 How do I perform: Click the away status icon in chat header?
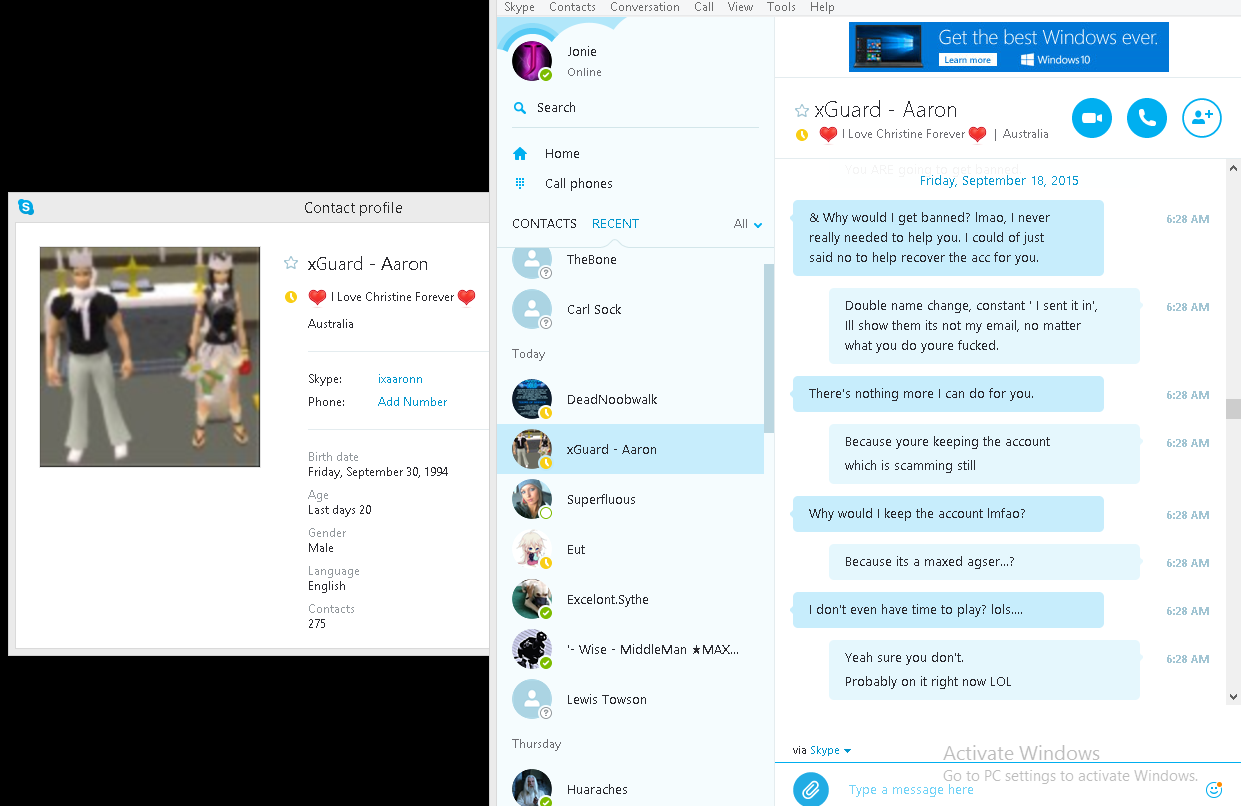tap(801, 135)
